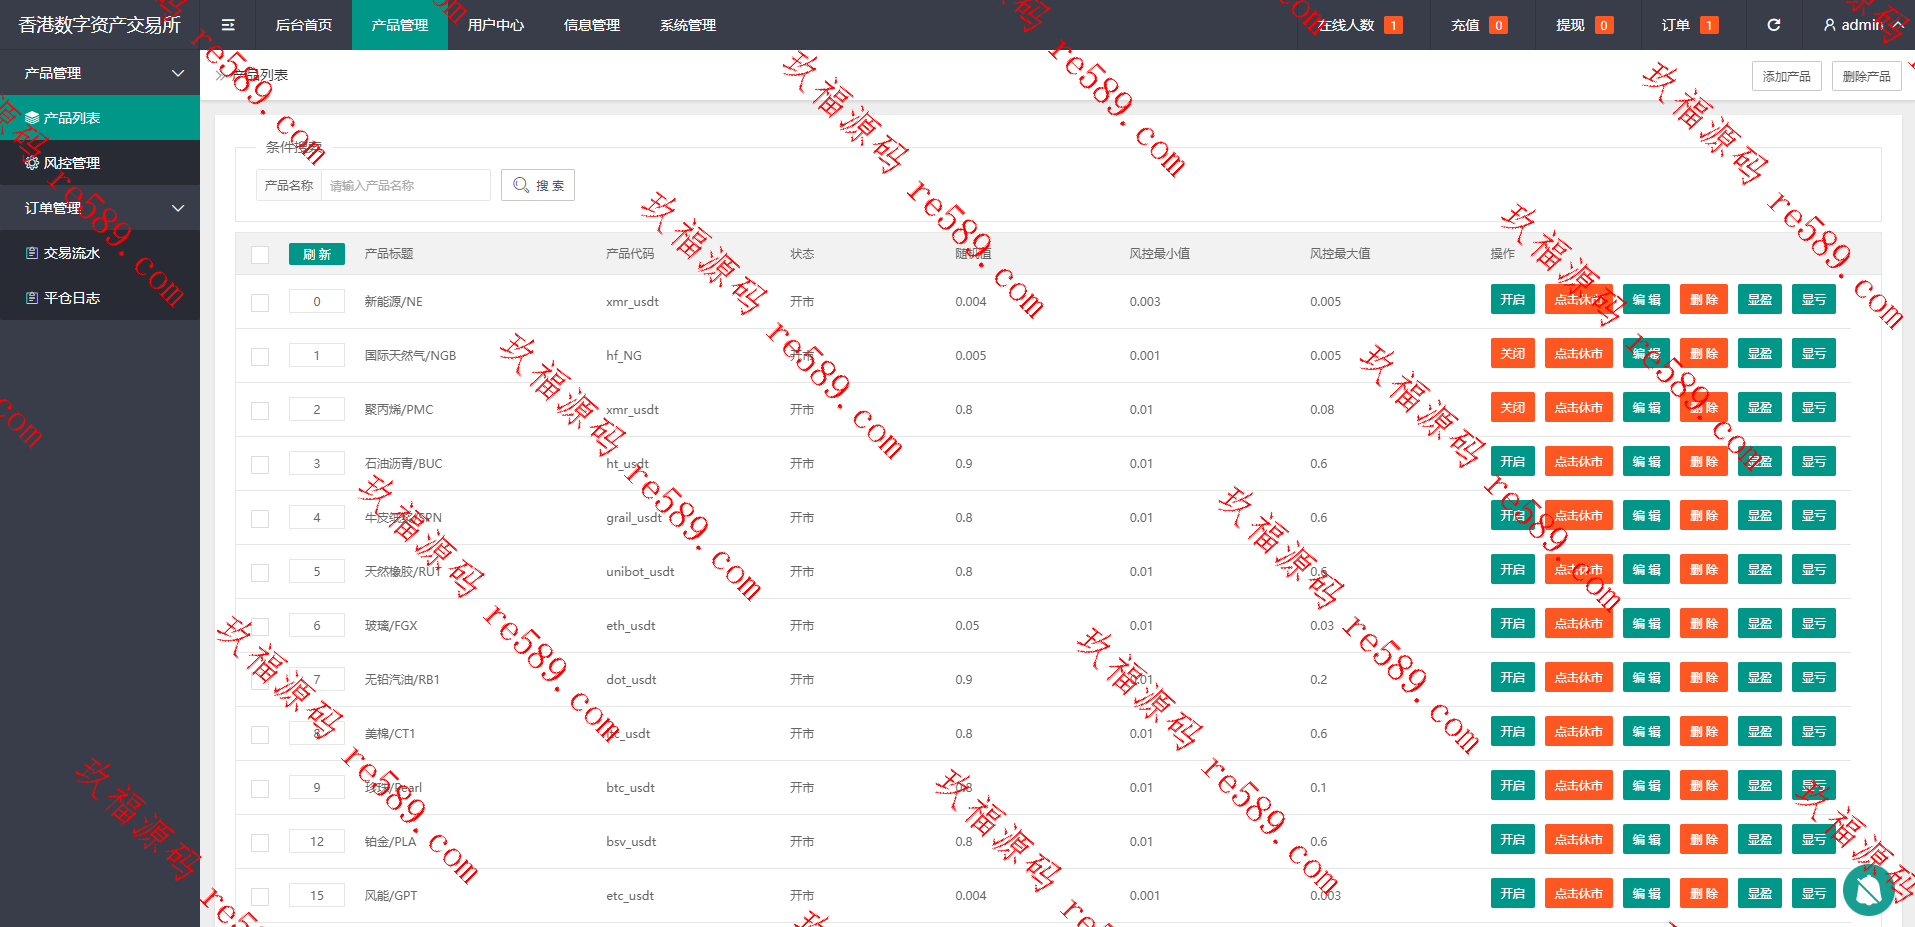Check the checkbox for 新能源/NE row
1915x927 pixels.
tap(260, 302)
